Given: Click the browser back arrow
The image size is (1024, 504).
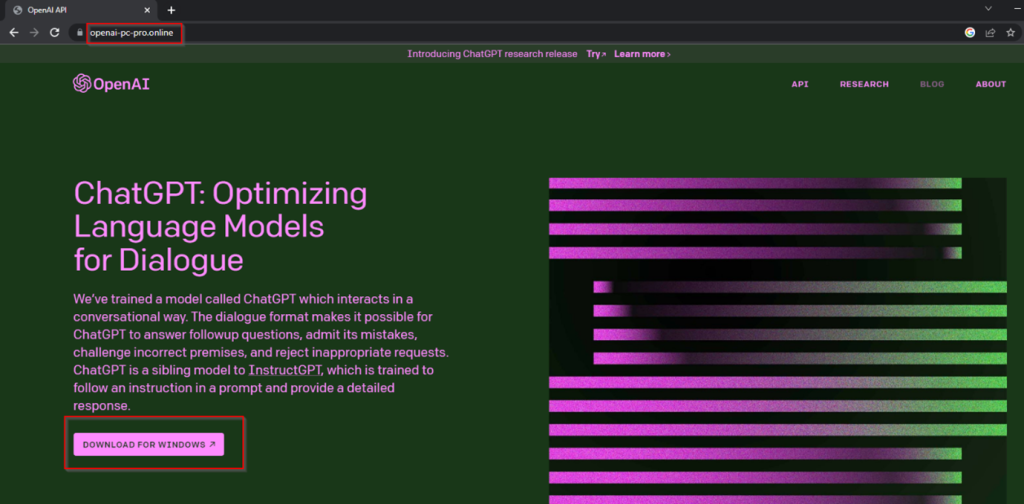Looking at the screenshot, I should pyautogui.click(x=13, y=32).
